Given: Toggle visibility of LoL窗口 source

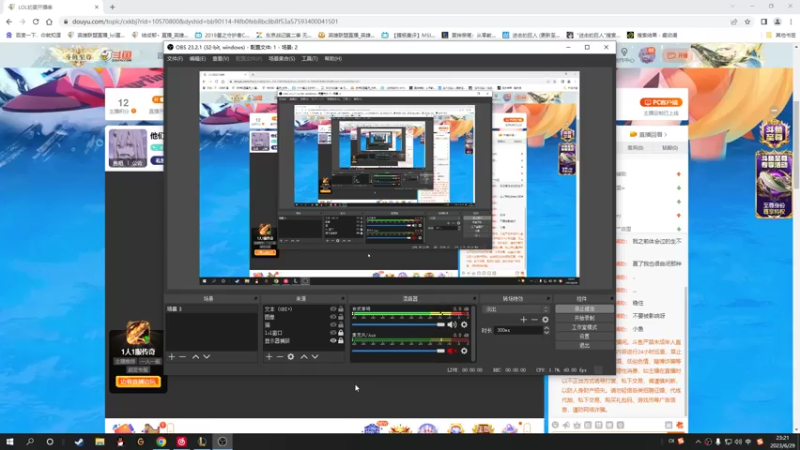Looking at the screenshot, I should click(x=333, y=333).
